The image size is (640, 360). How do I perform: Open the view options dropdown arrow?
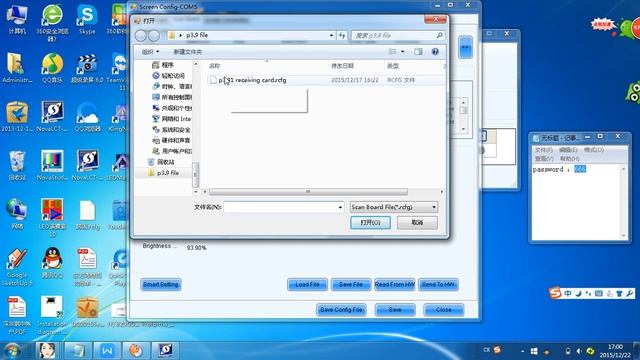[402, 52]
